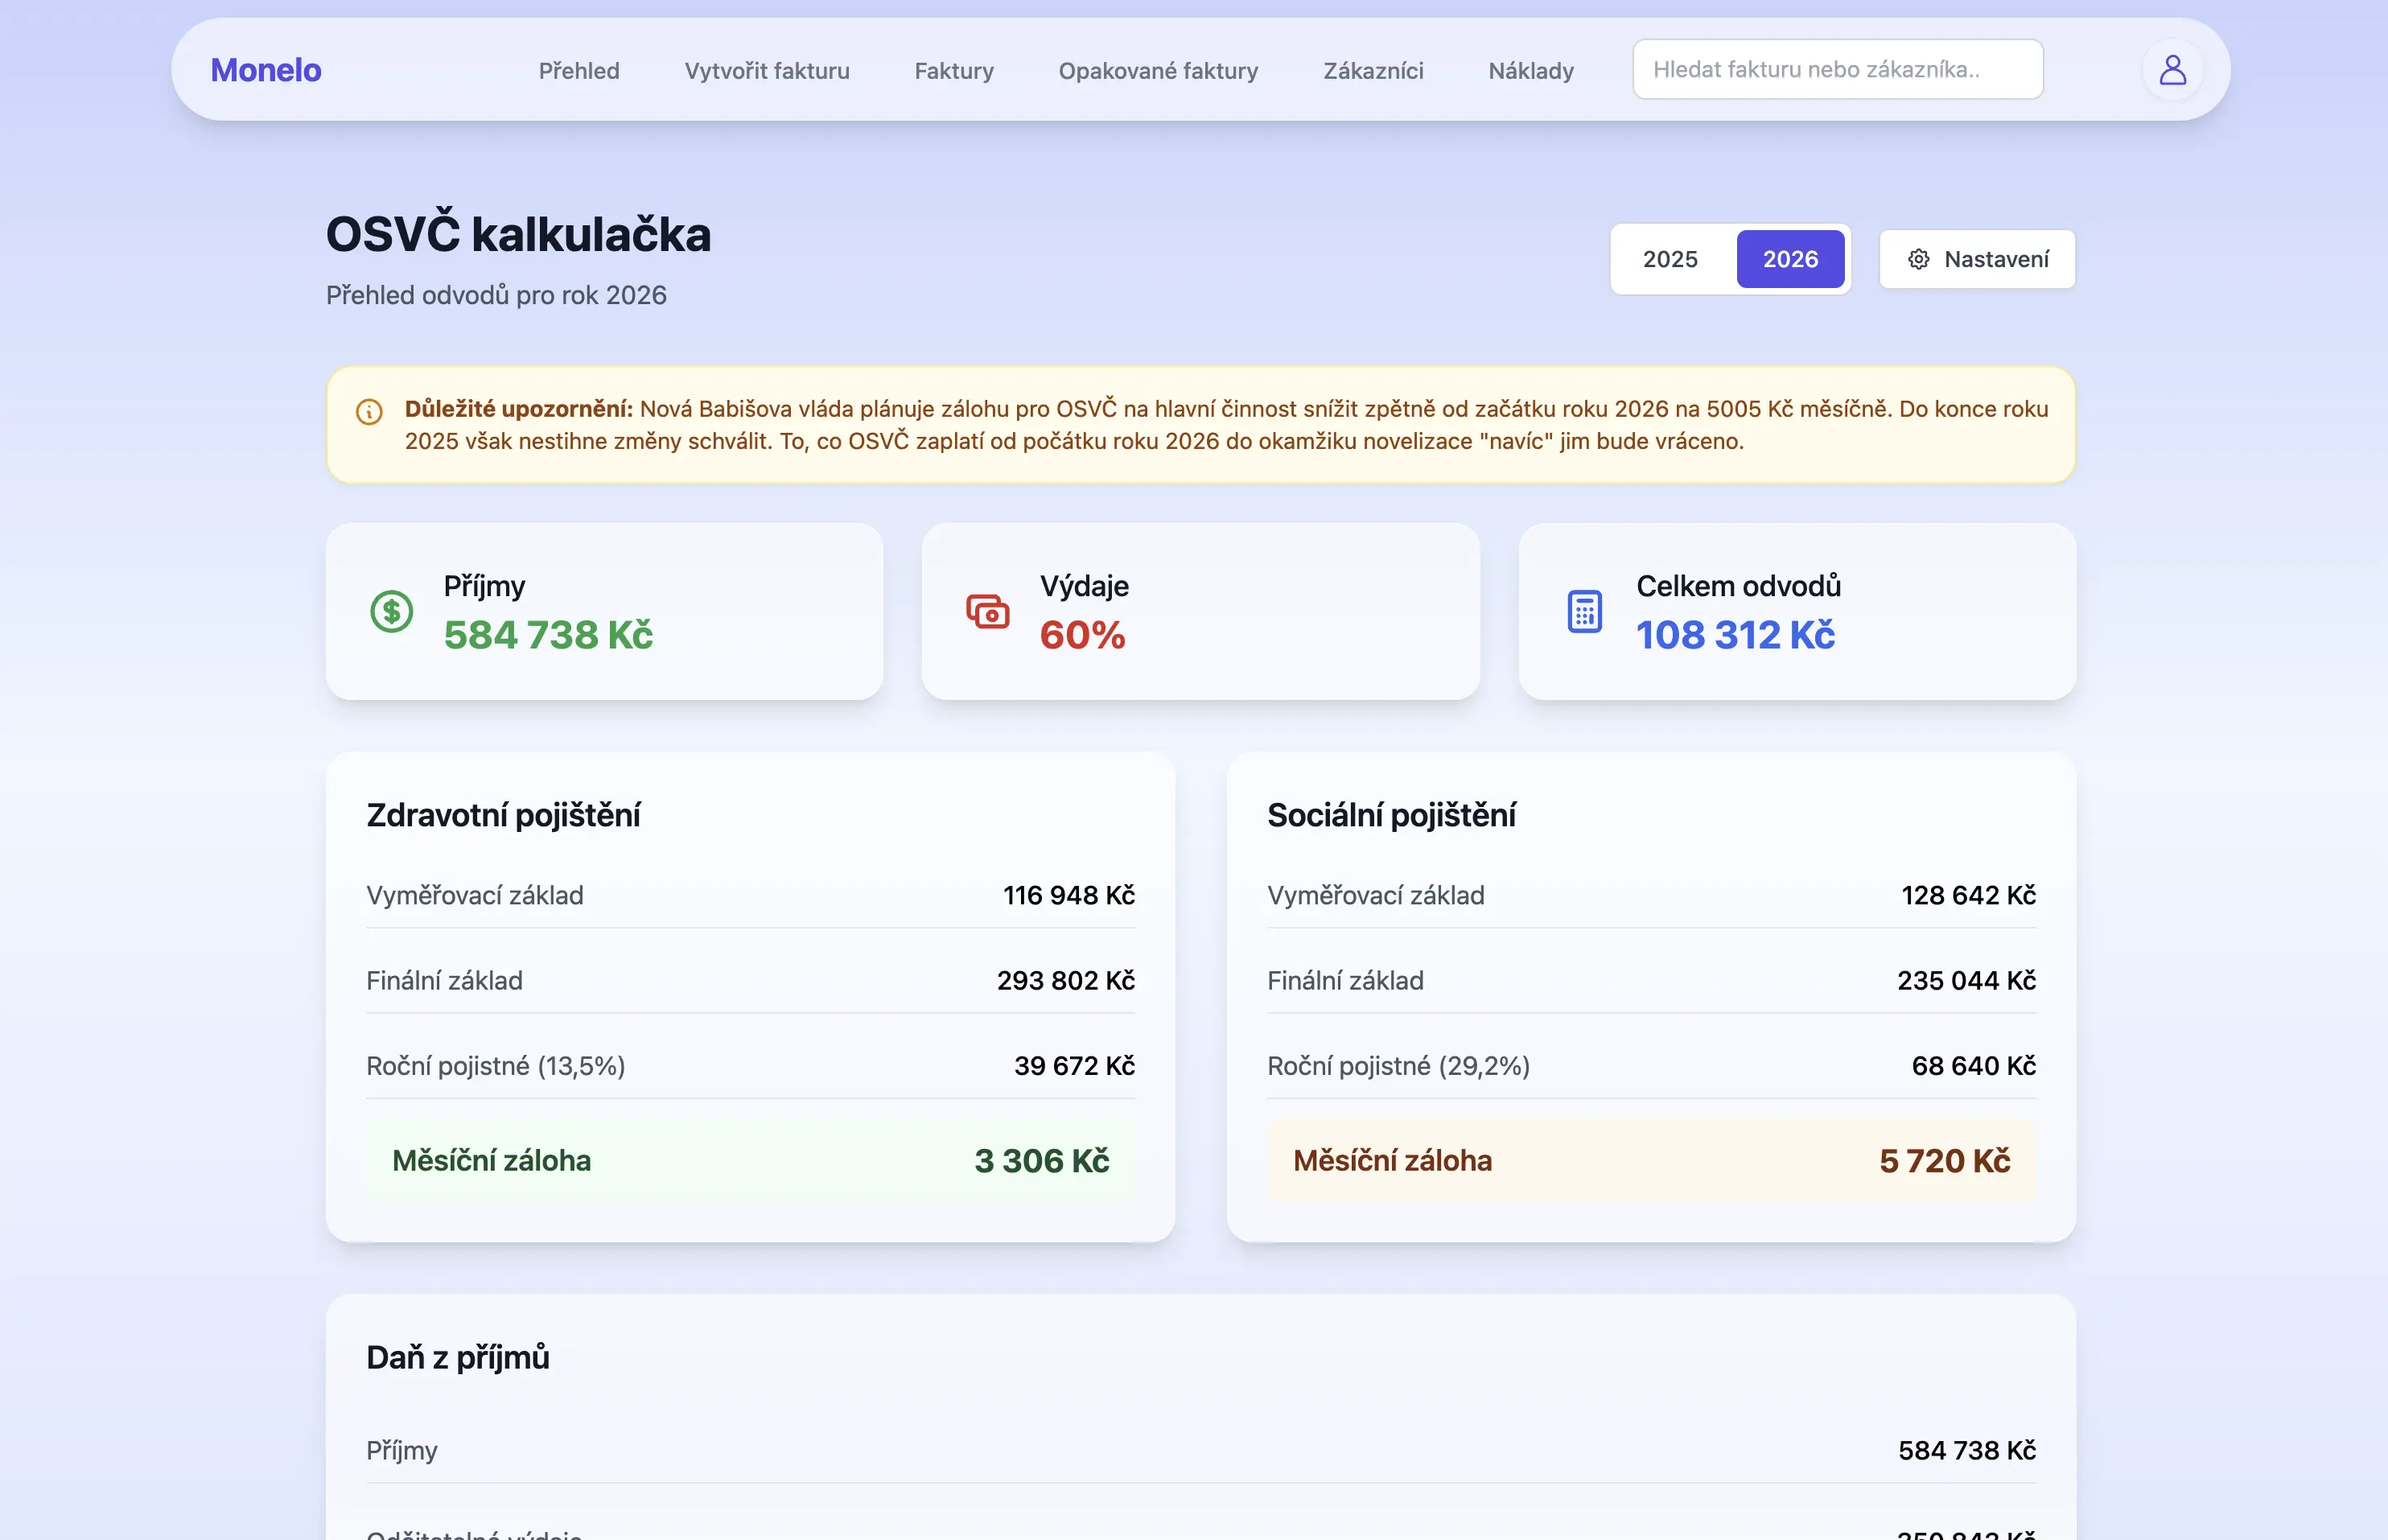Click the Sociální pojištění Měsíční záloha row
This screenshot has width=2388, height=1540.
tap(1651, 1160)
